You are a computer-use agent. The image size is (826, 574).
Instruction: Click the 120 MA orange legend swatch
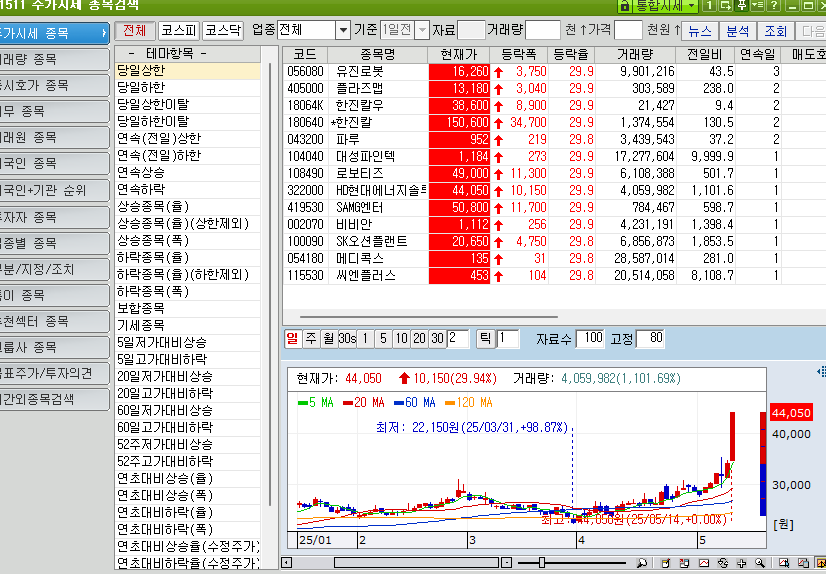449,403
